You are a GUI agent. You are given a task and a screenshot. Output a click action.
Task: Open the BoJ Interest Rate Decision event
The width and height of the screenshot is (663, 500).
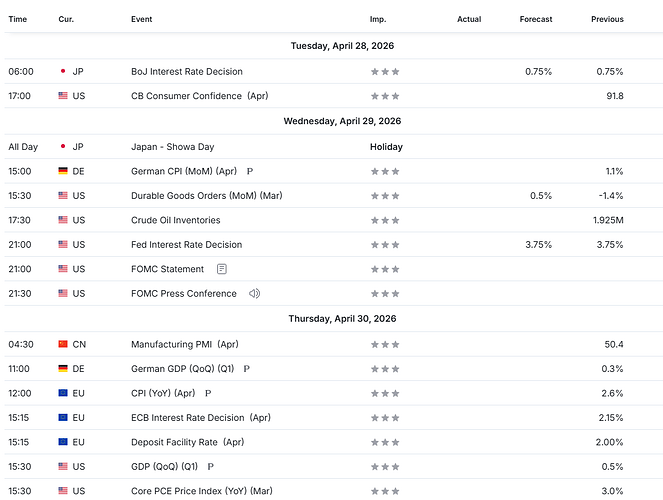pos(187,71)
